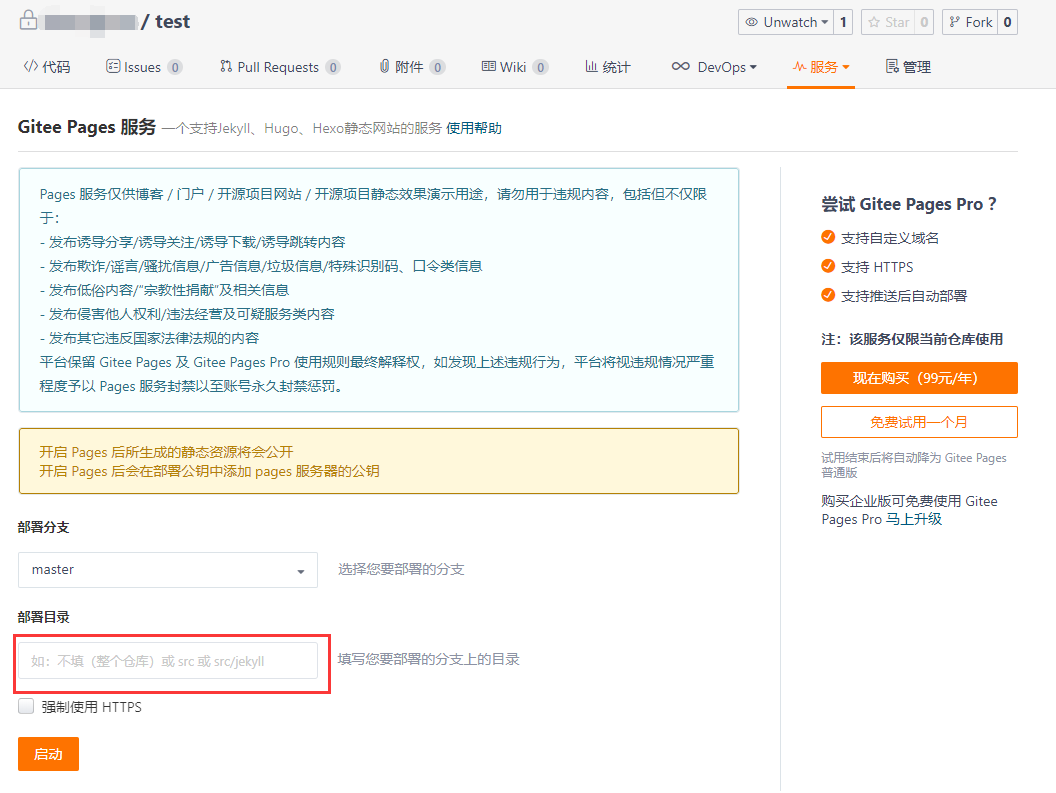This screenshot has width=1056, height=793.
Task: Click the Pull Requests branch icon
Action: point(226,66)
